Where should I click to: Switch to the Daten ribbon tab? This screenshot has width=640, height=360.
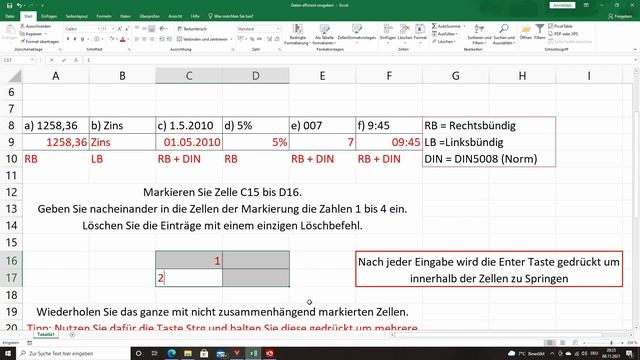(x=125, y=16)
